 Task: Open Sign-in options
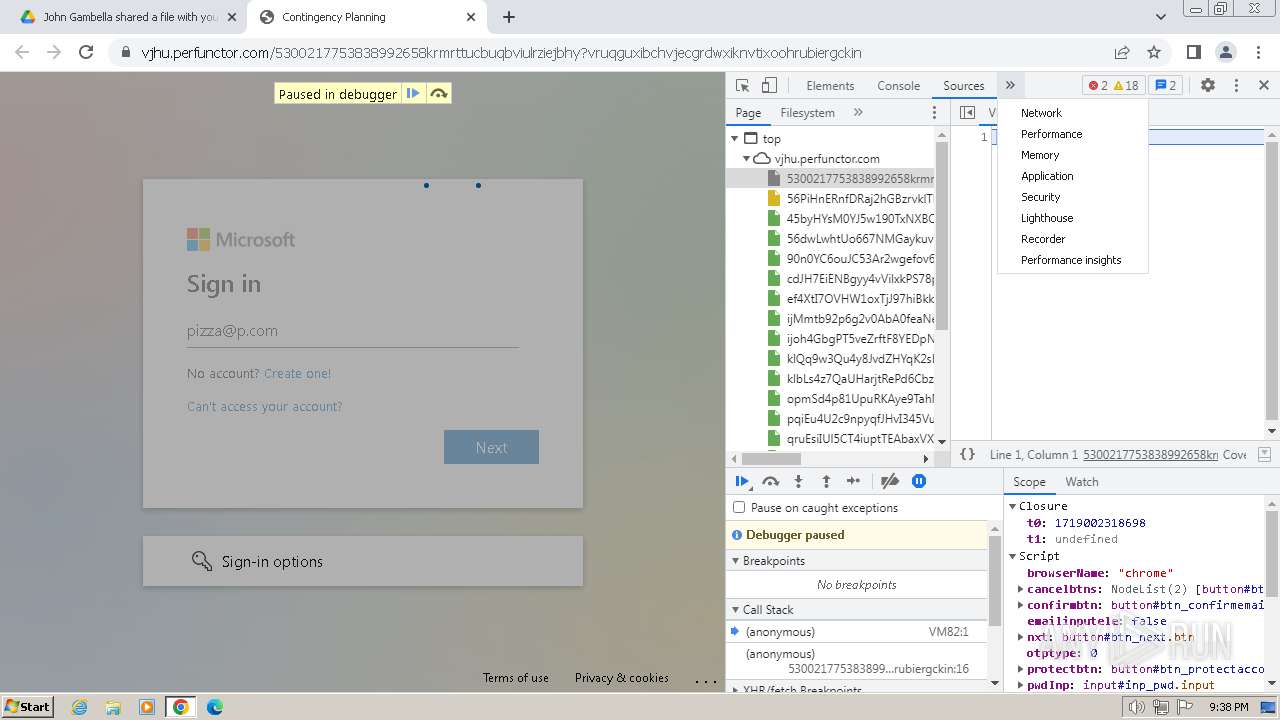tap(363, 561)
